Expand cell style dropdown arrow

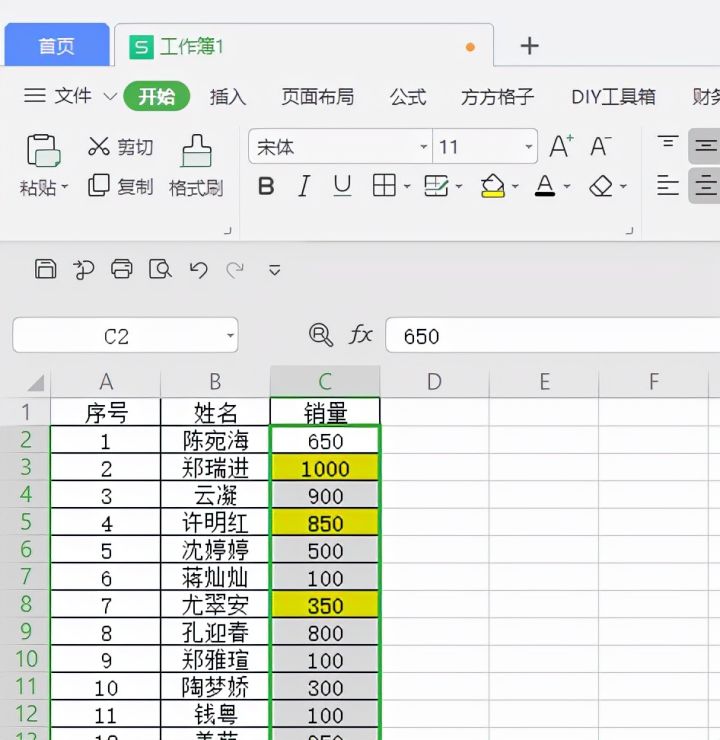click(459, 186)
